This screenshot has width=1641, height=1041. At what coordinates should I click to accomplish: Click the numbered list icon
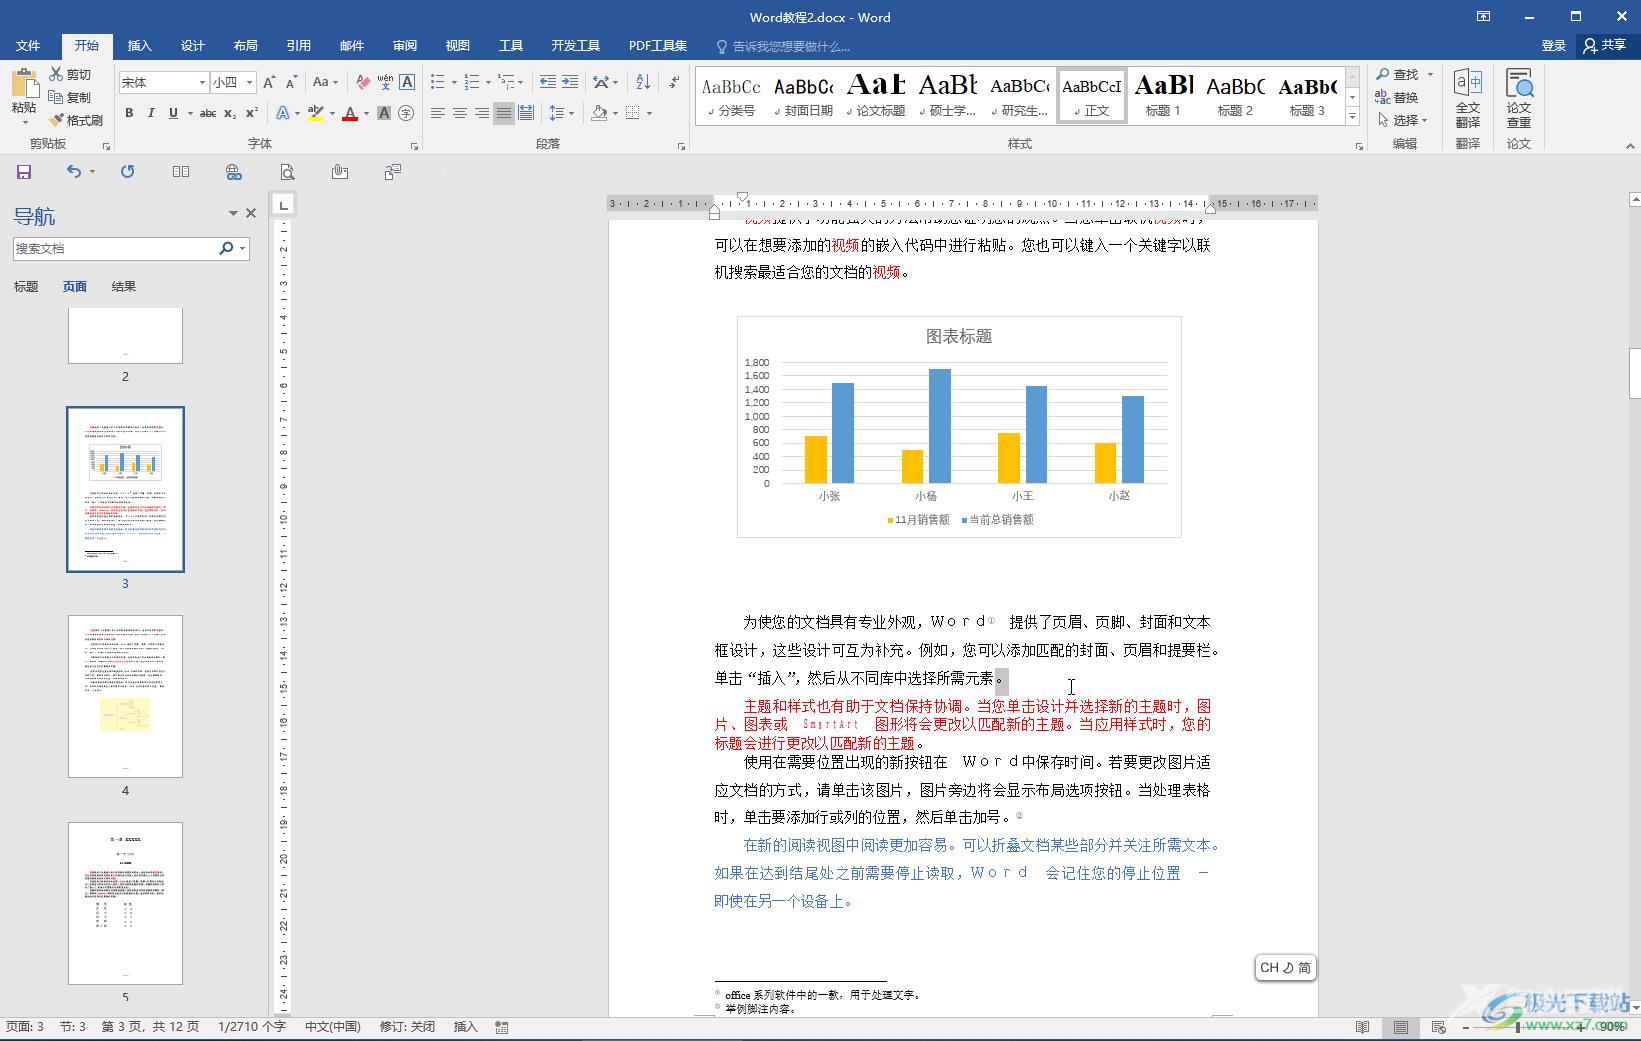click(x=473, y=82)
